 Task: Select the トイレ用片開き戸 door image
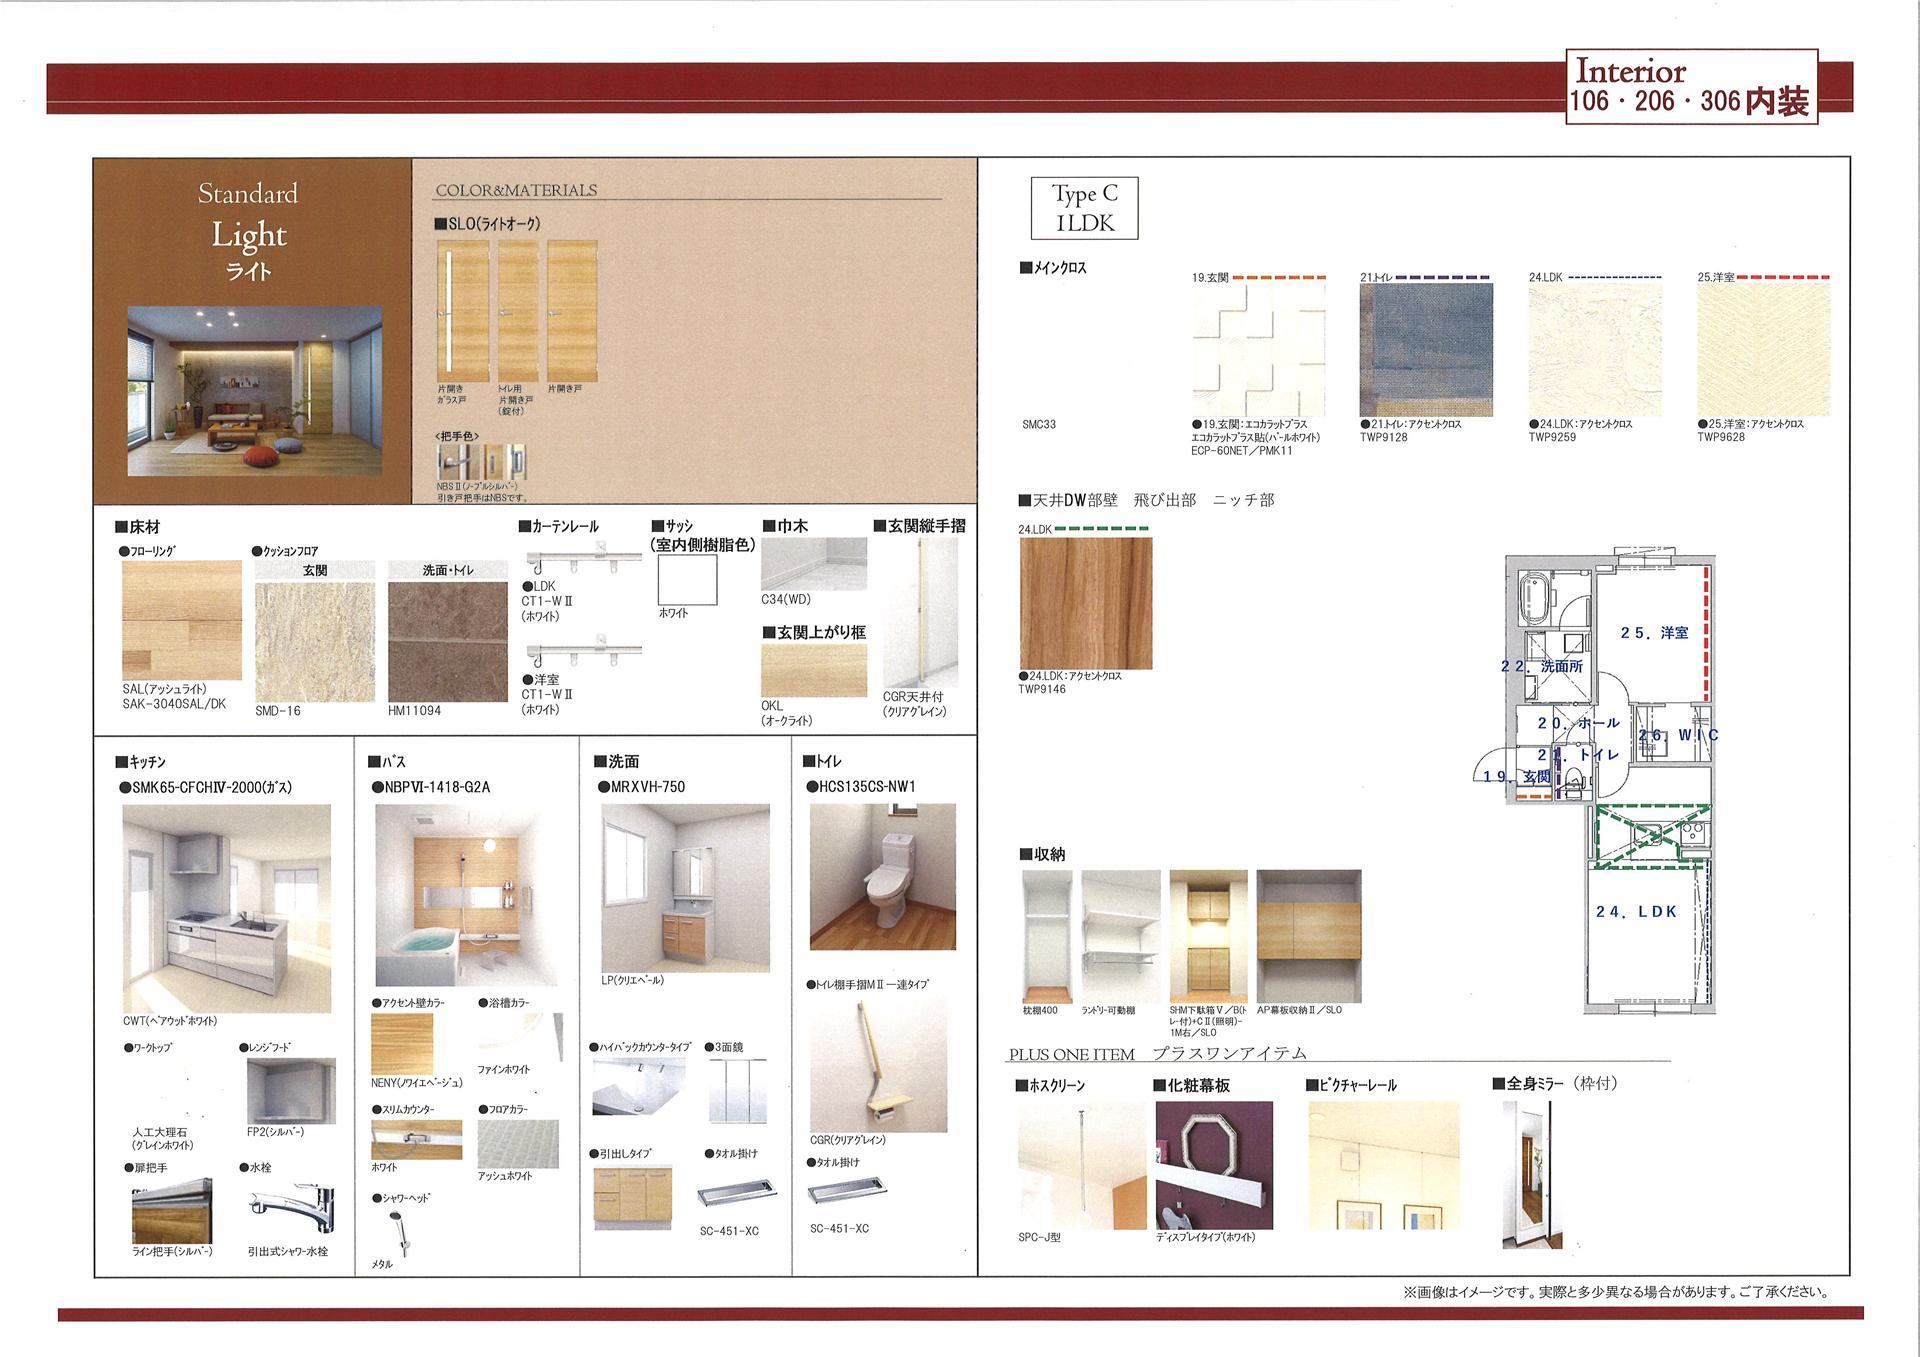click(519, 310)
